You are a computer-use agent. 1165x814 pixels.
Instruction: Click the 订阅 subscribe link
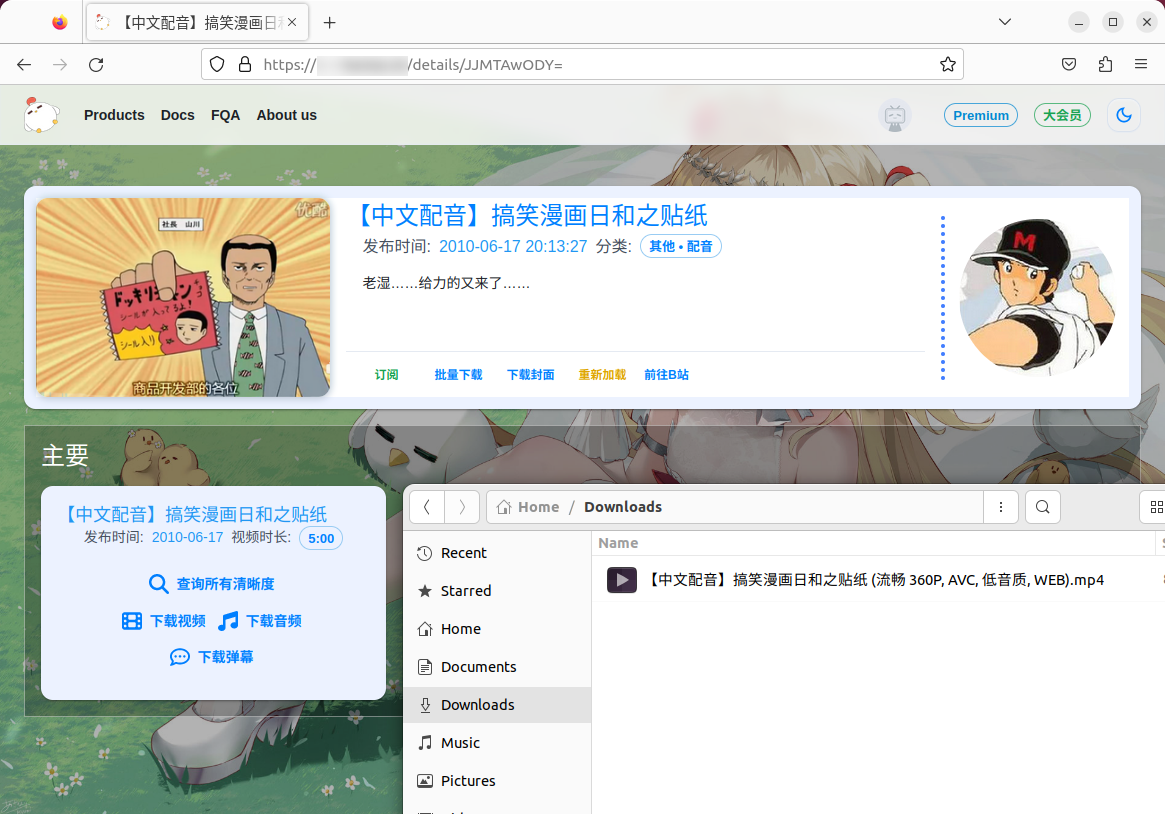click(x=386, y=374)
